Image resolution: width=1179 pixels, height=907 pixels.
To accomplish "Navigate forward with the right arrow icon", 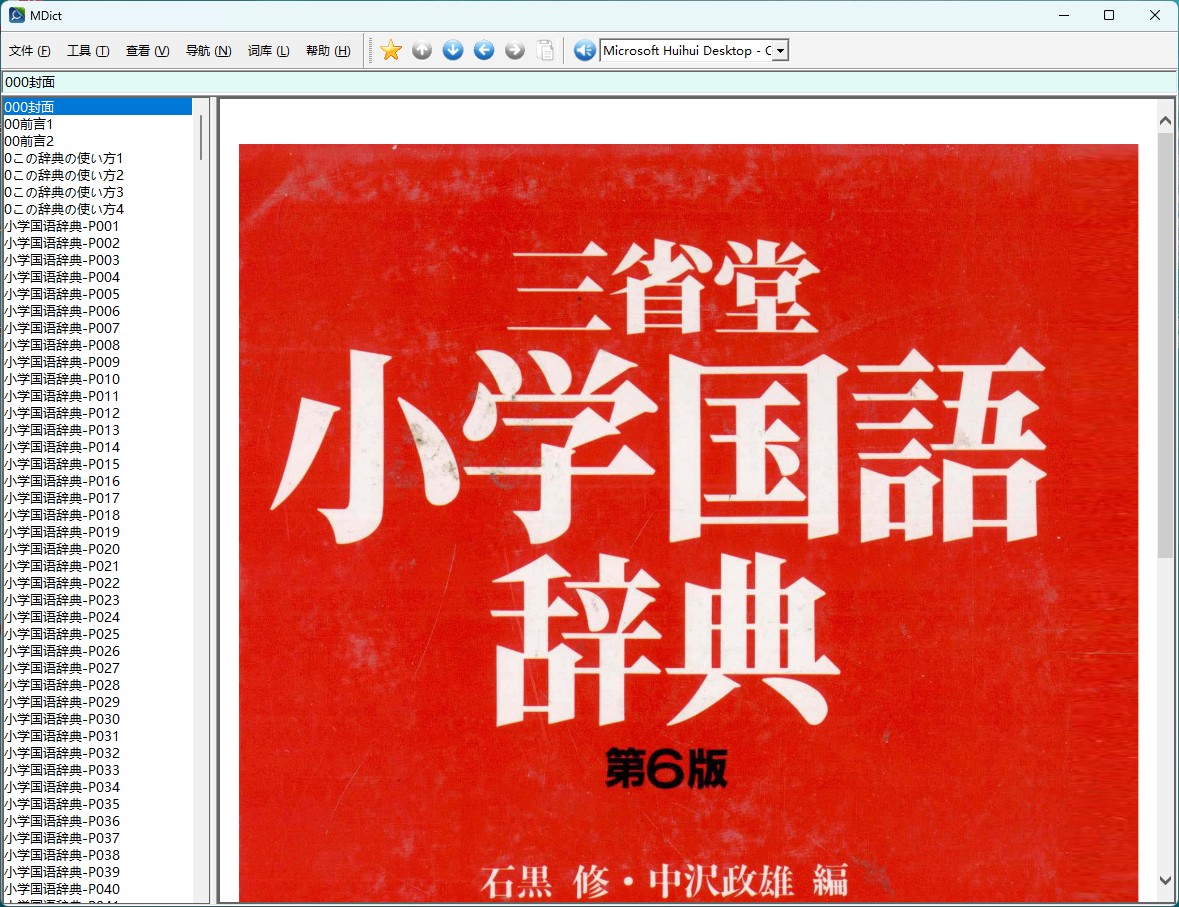I will click(x=515, y=50).
